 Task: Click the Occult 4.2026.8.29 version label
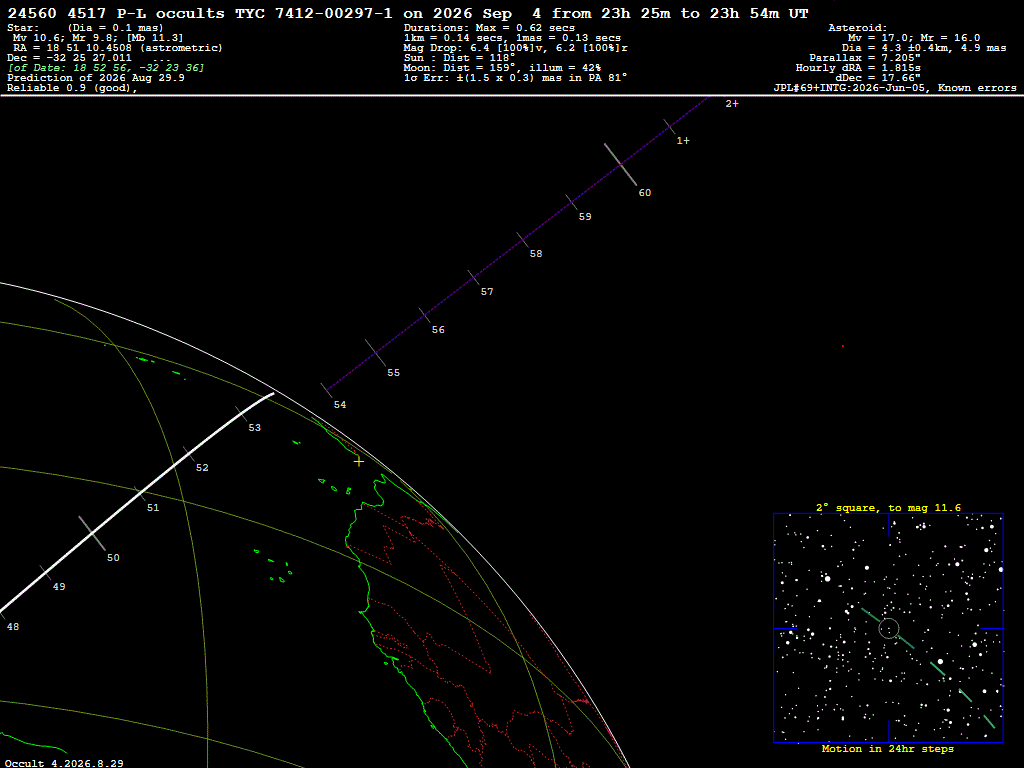64,763
